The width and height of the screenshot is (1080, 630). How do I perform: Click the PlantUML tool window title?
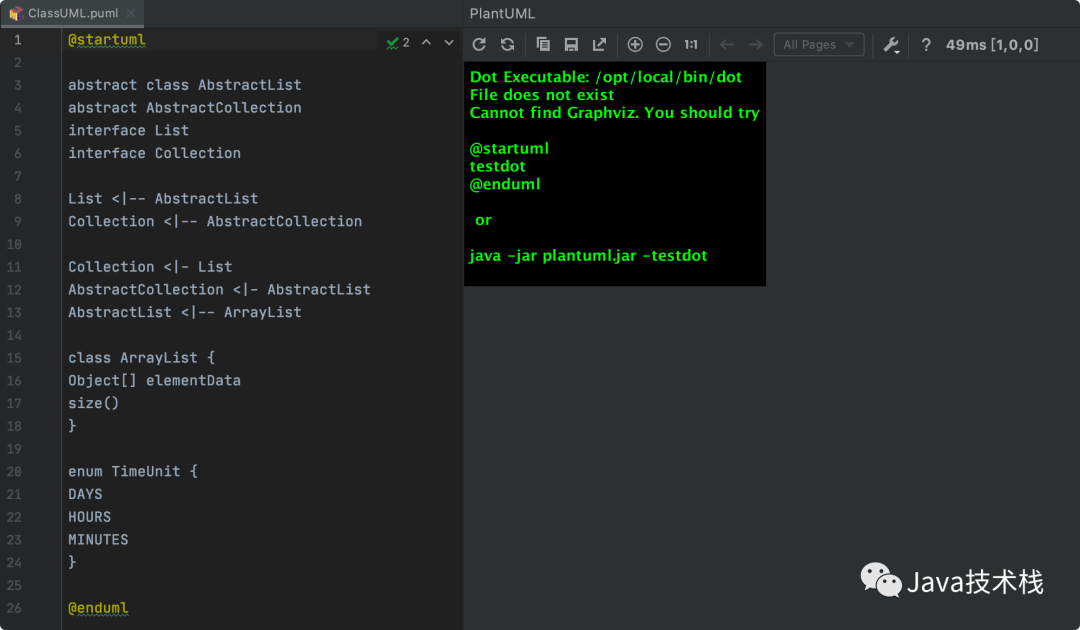[502, 14]
